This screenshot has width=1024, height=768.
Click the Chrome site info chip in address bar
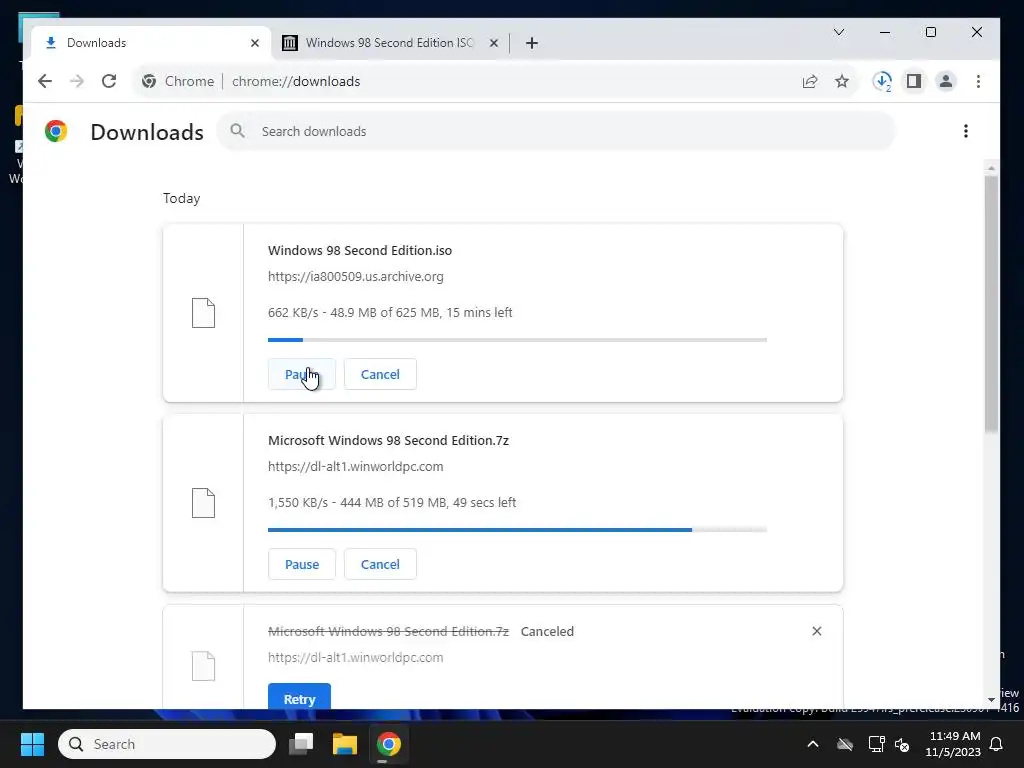tap(178, 81)
